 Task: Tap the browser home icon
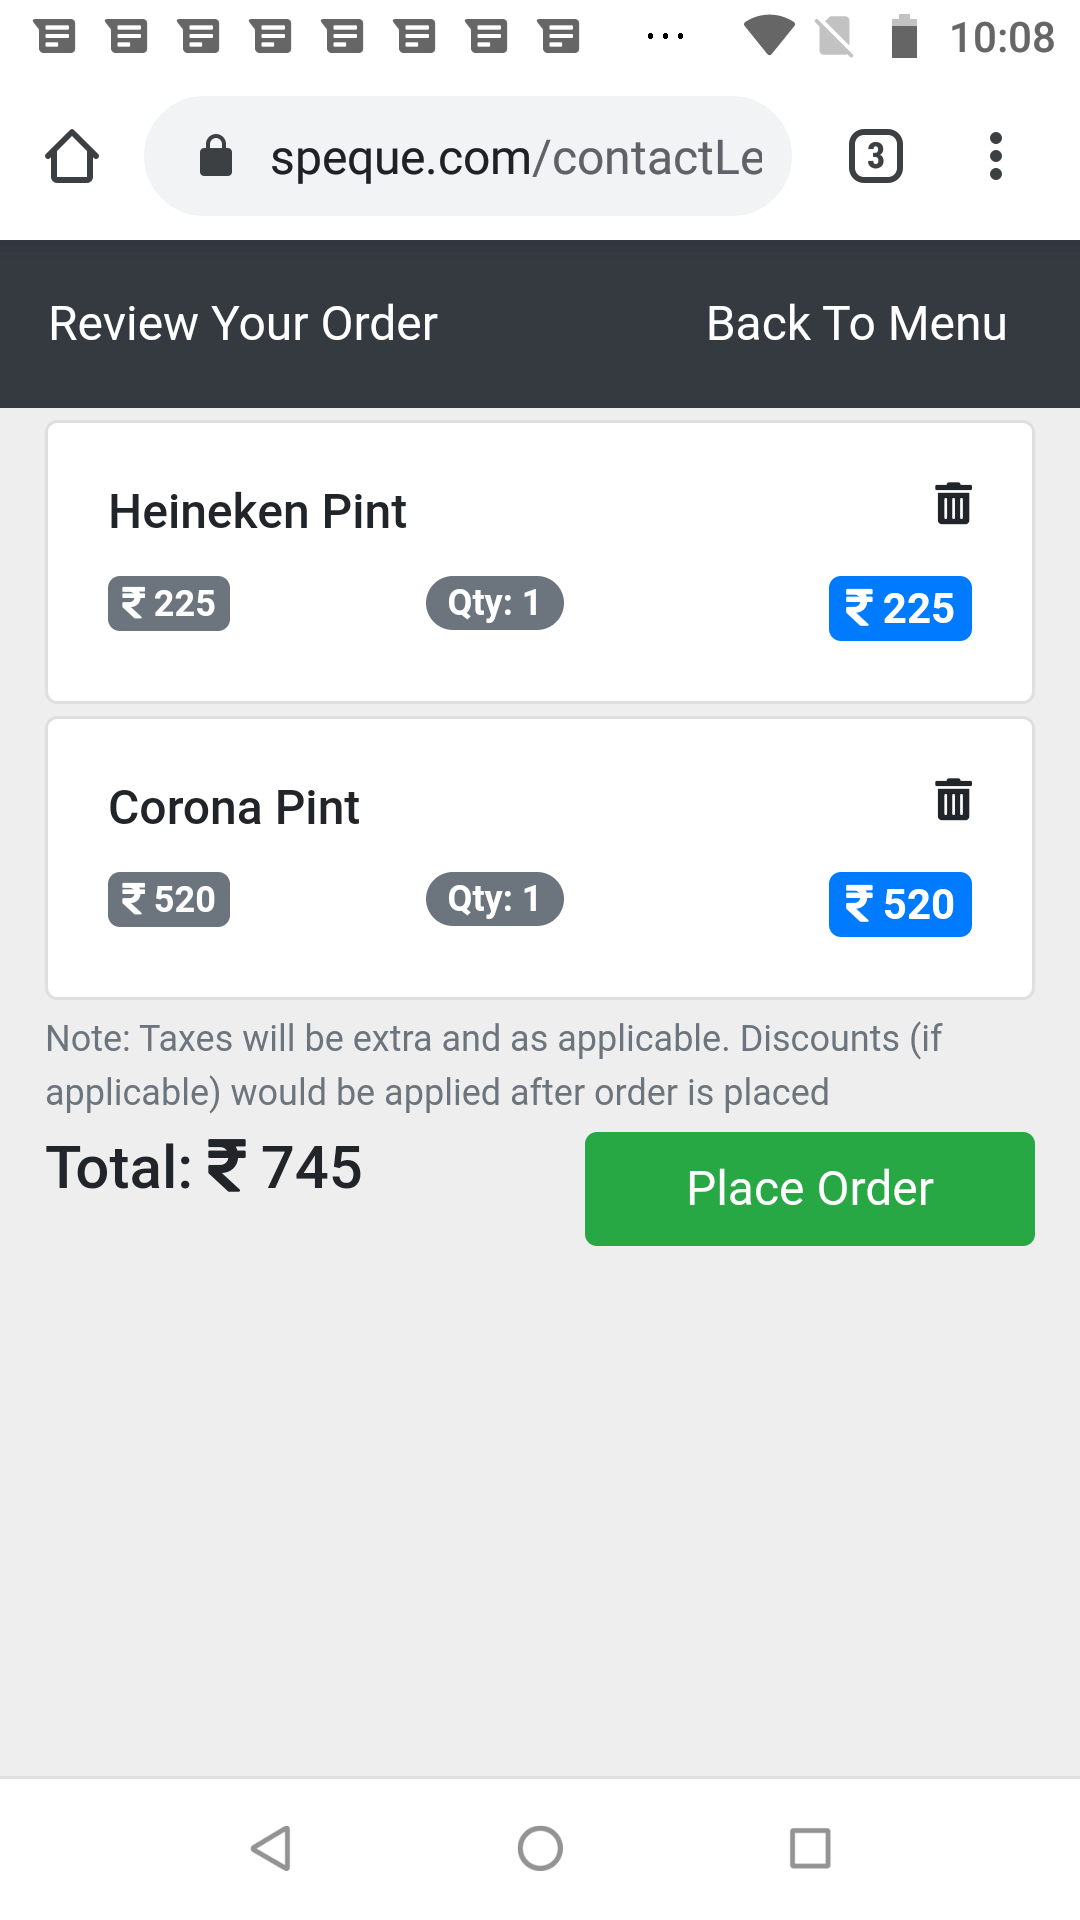click(72, 157)
